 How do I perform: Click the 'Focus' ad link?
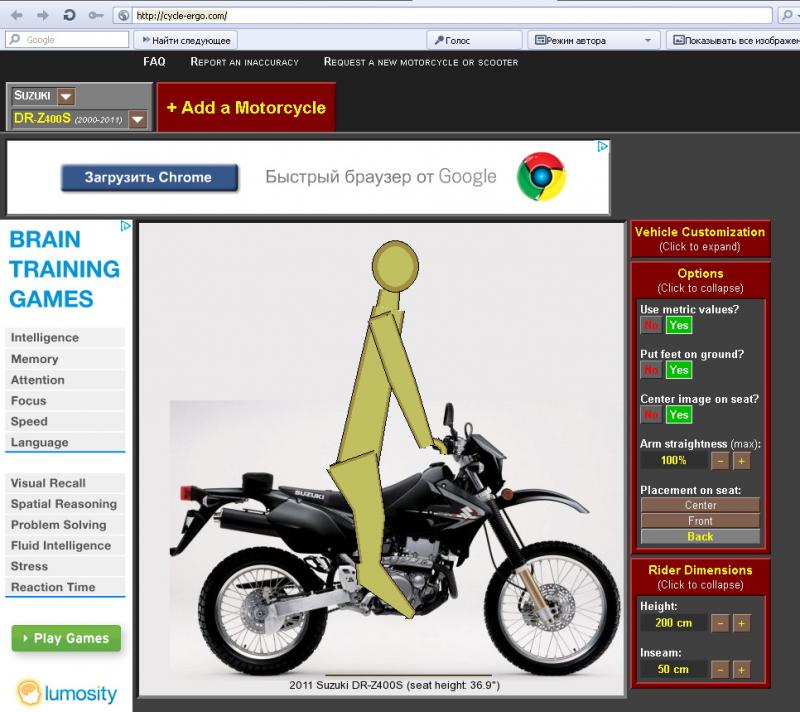(x=65, y=401)
